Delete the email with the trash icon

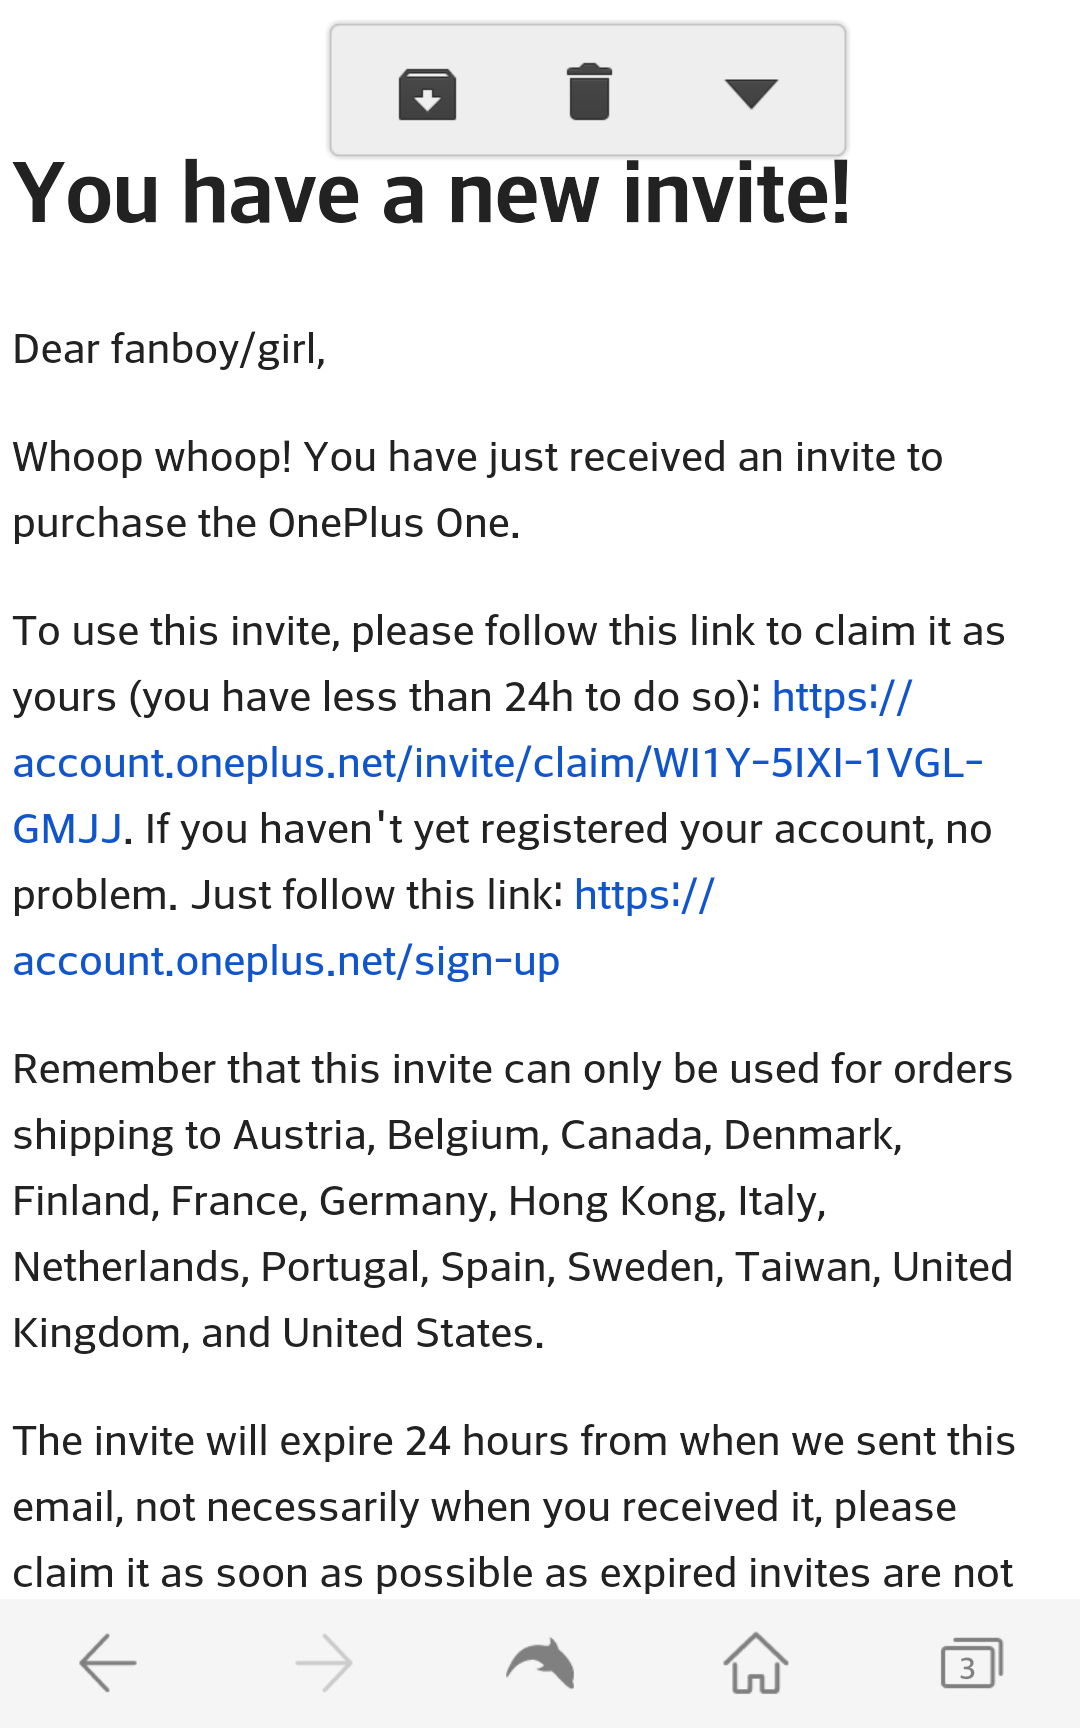click(589, 92)
